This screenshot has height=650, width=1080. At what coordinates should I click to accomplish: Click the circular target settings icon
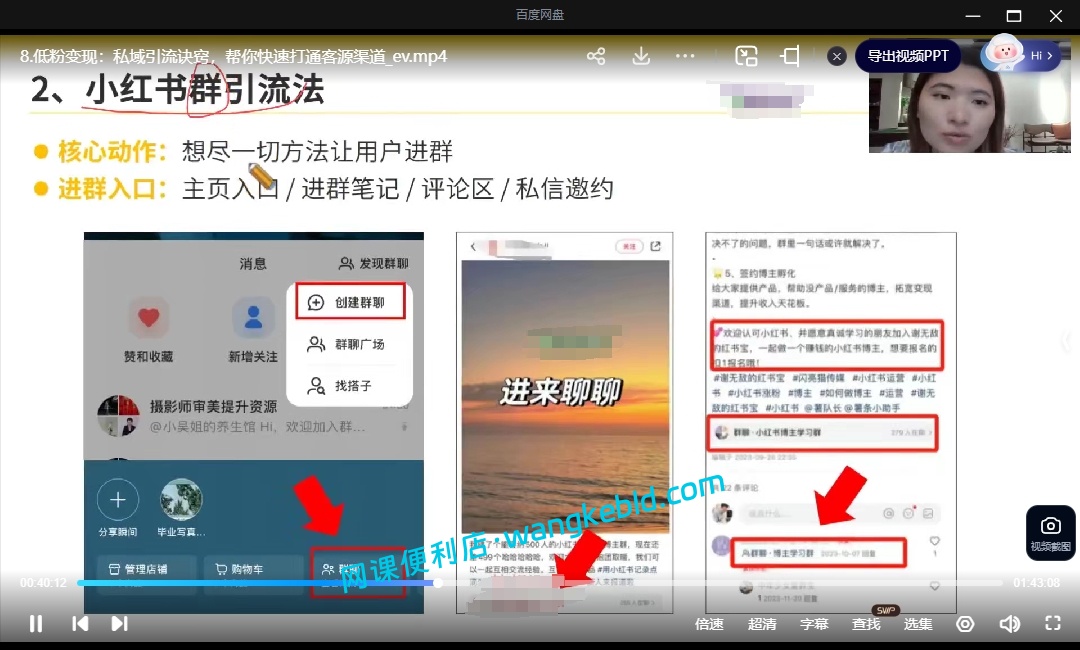click(966, 624)
